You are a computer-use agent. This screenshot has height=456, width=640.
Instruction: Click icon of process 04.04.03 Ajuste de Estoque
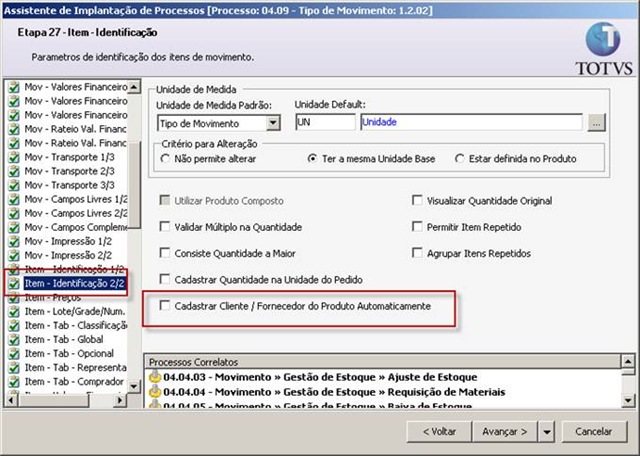(155, 377)
